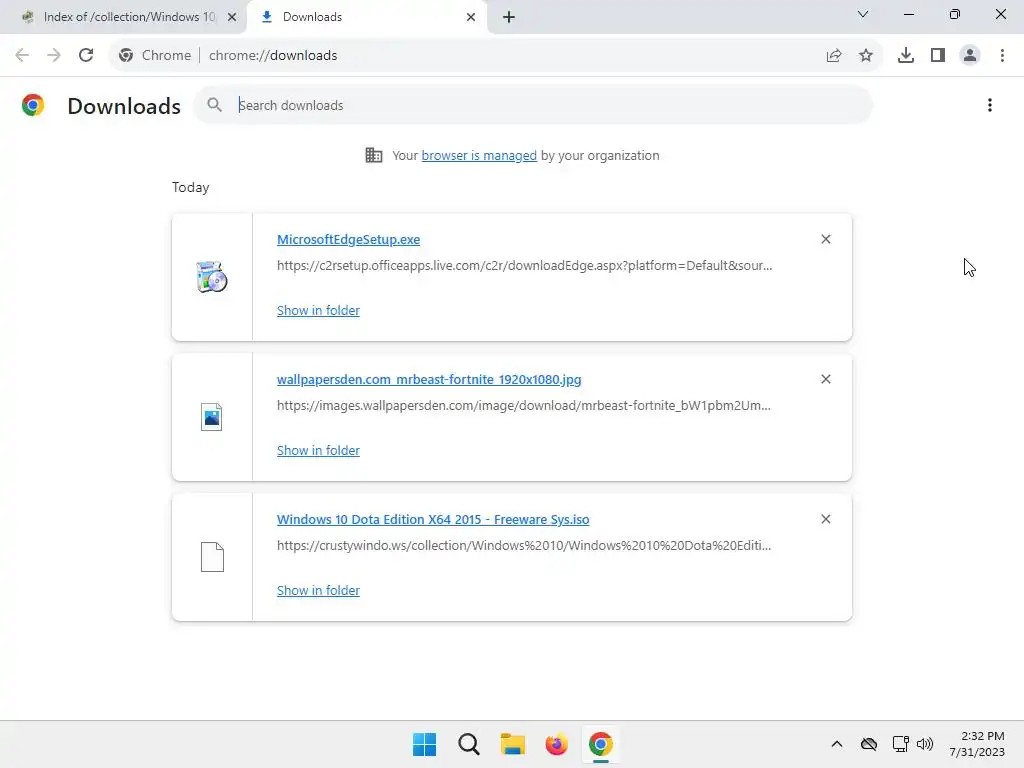The image size is (1024, 768).
Task: Click the search magnifier icon in Downloads
Action: coord(214,105)
